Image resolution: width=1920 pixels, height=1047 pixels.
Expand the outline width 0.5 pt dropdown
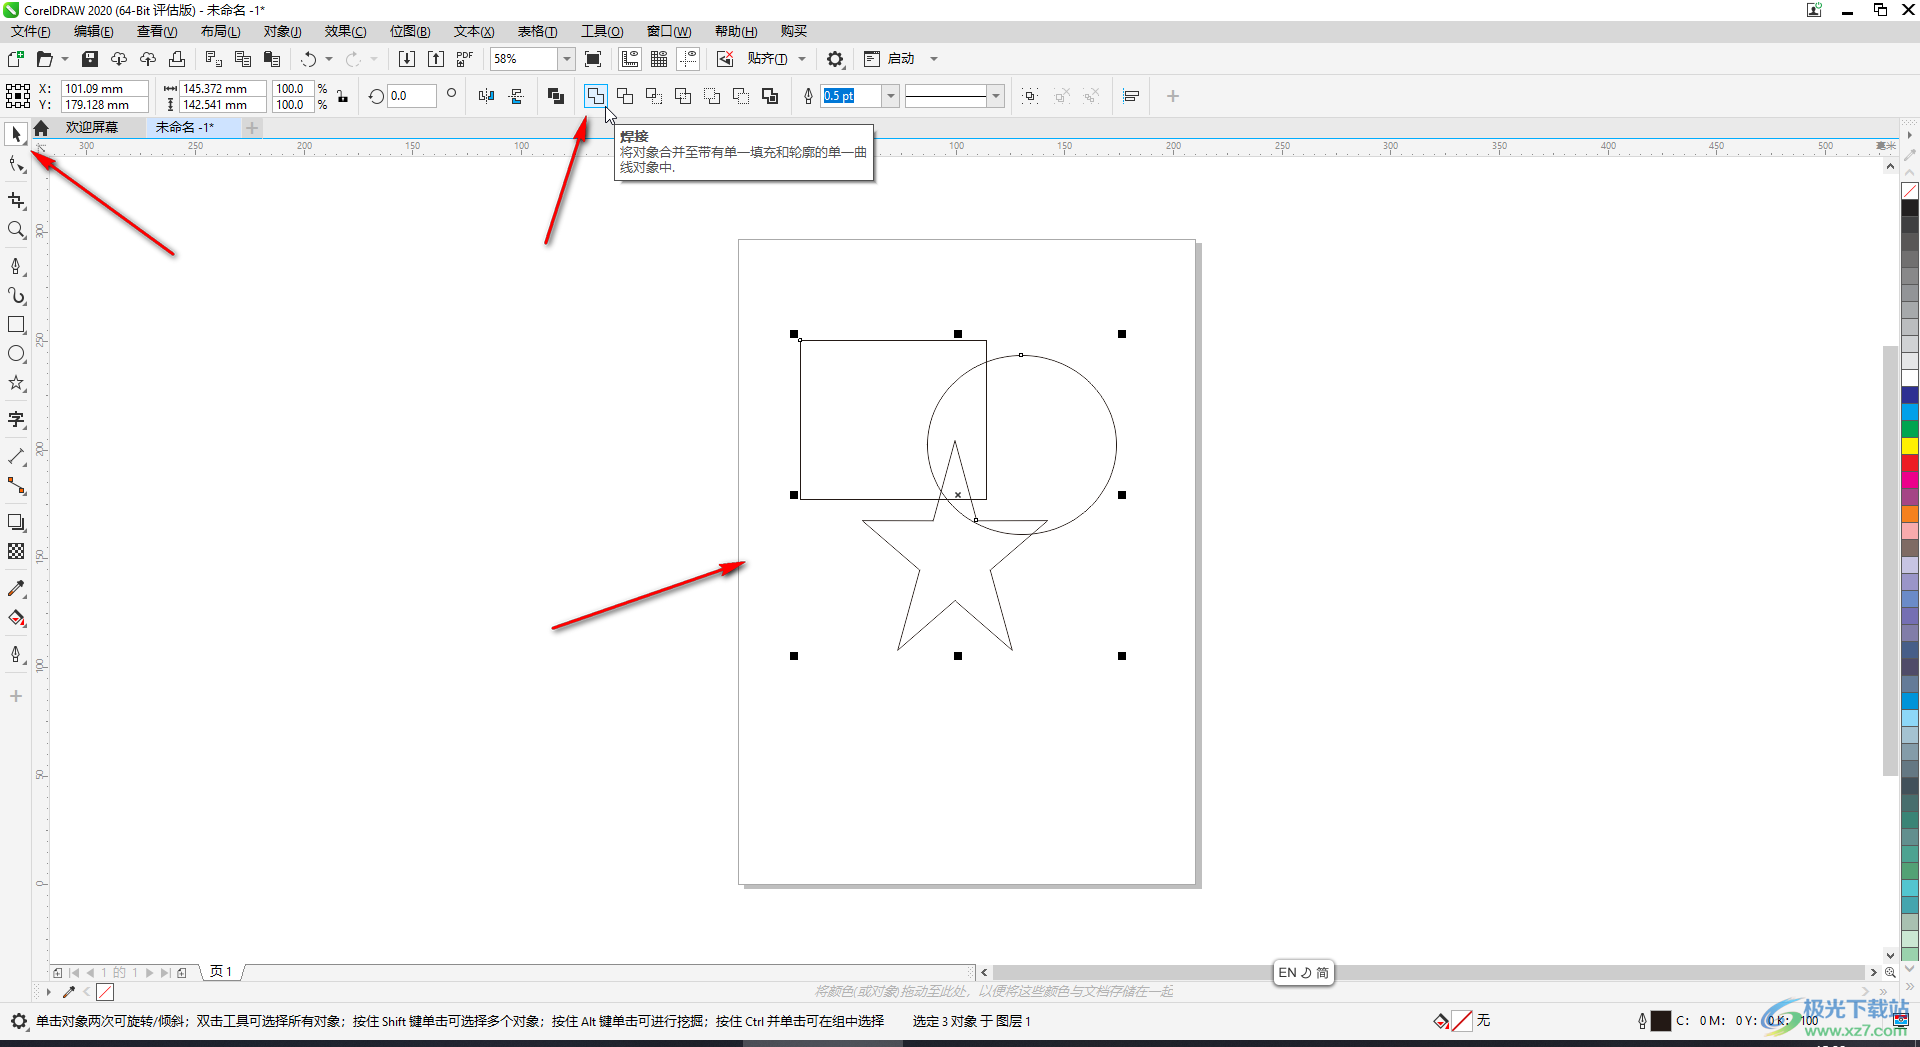click(890, 96)
